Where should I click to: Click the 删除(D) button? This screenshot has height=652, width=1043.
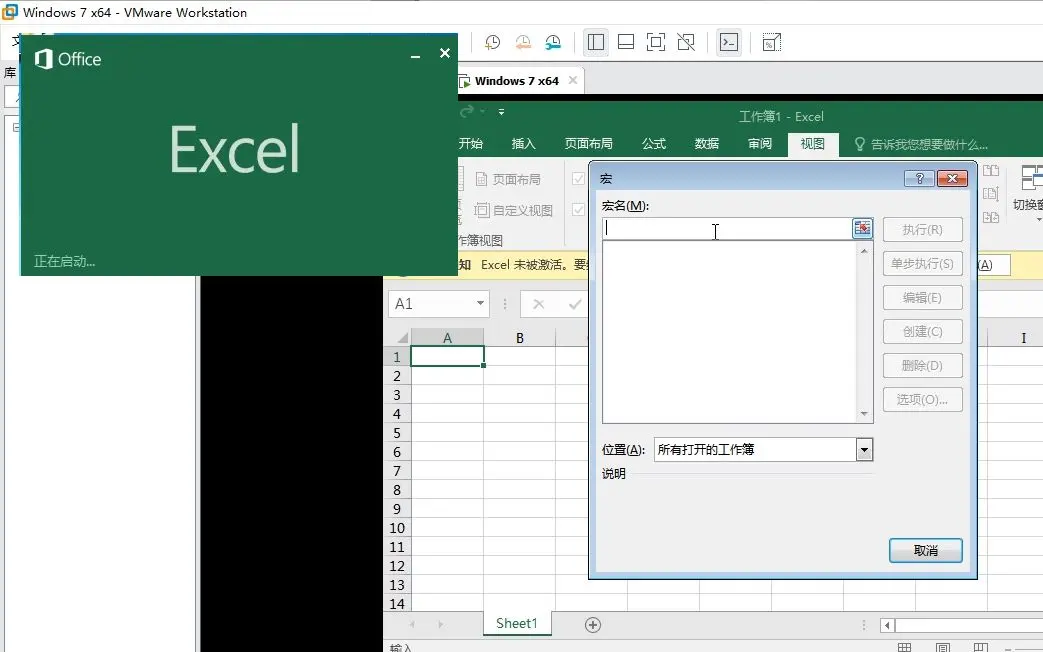[923, 365]
